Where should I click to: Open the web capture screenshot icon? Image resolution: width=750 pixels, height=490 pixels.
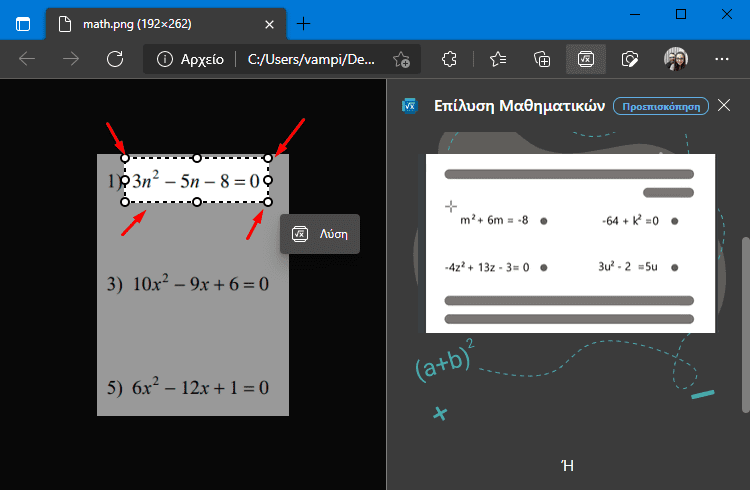[x=629, y=59]
